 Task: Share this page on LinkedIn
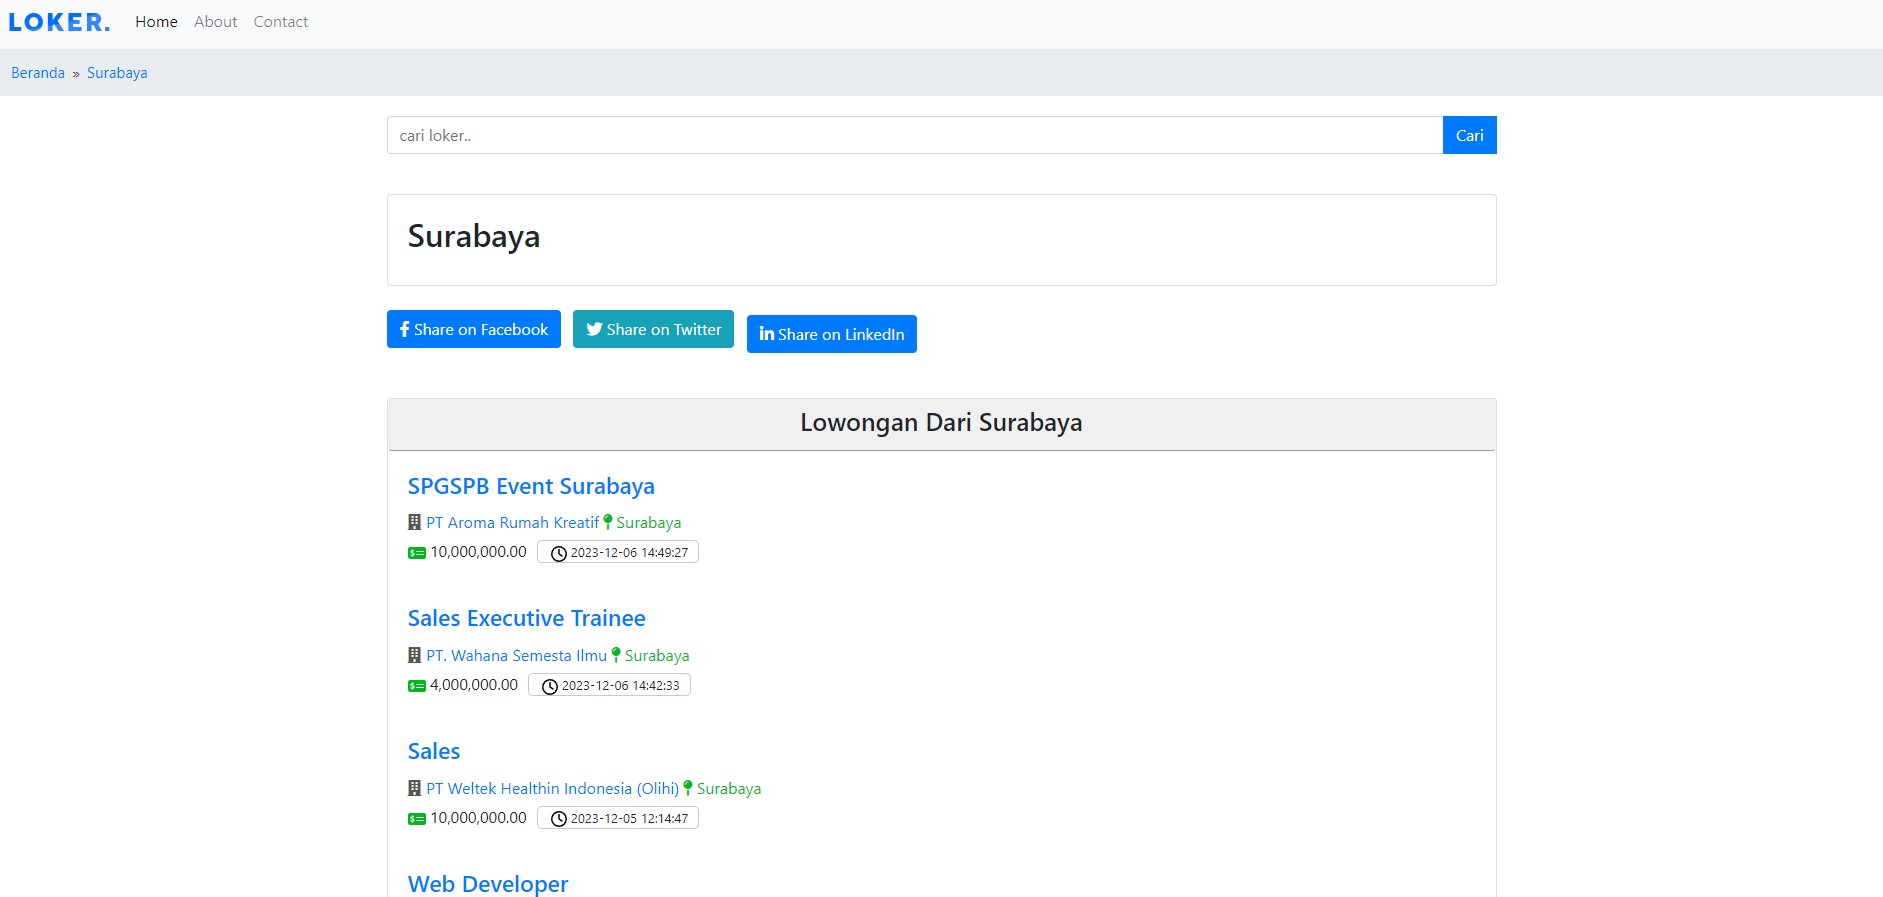[x=832, y=334]
